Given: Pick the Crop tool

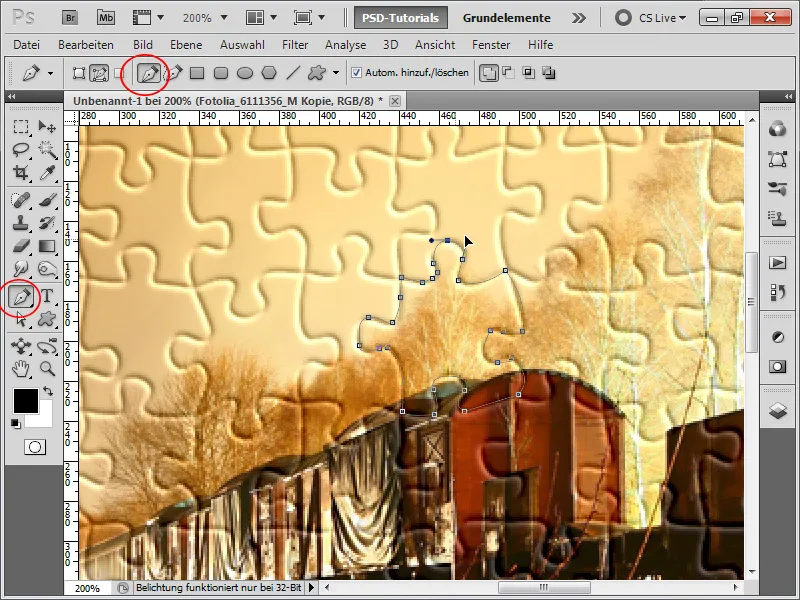Looking at the screenshot, I should [21, 172].
